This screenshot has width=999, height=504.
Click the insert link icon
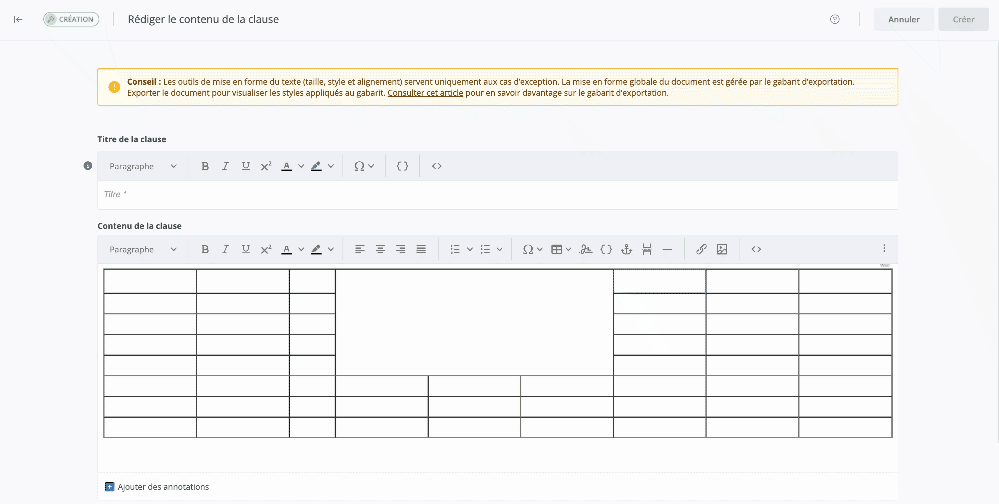tap(701, 249)
